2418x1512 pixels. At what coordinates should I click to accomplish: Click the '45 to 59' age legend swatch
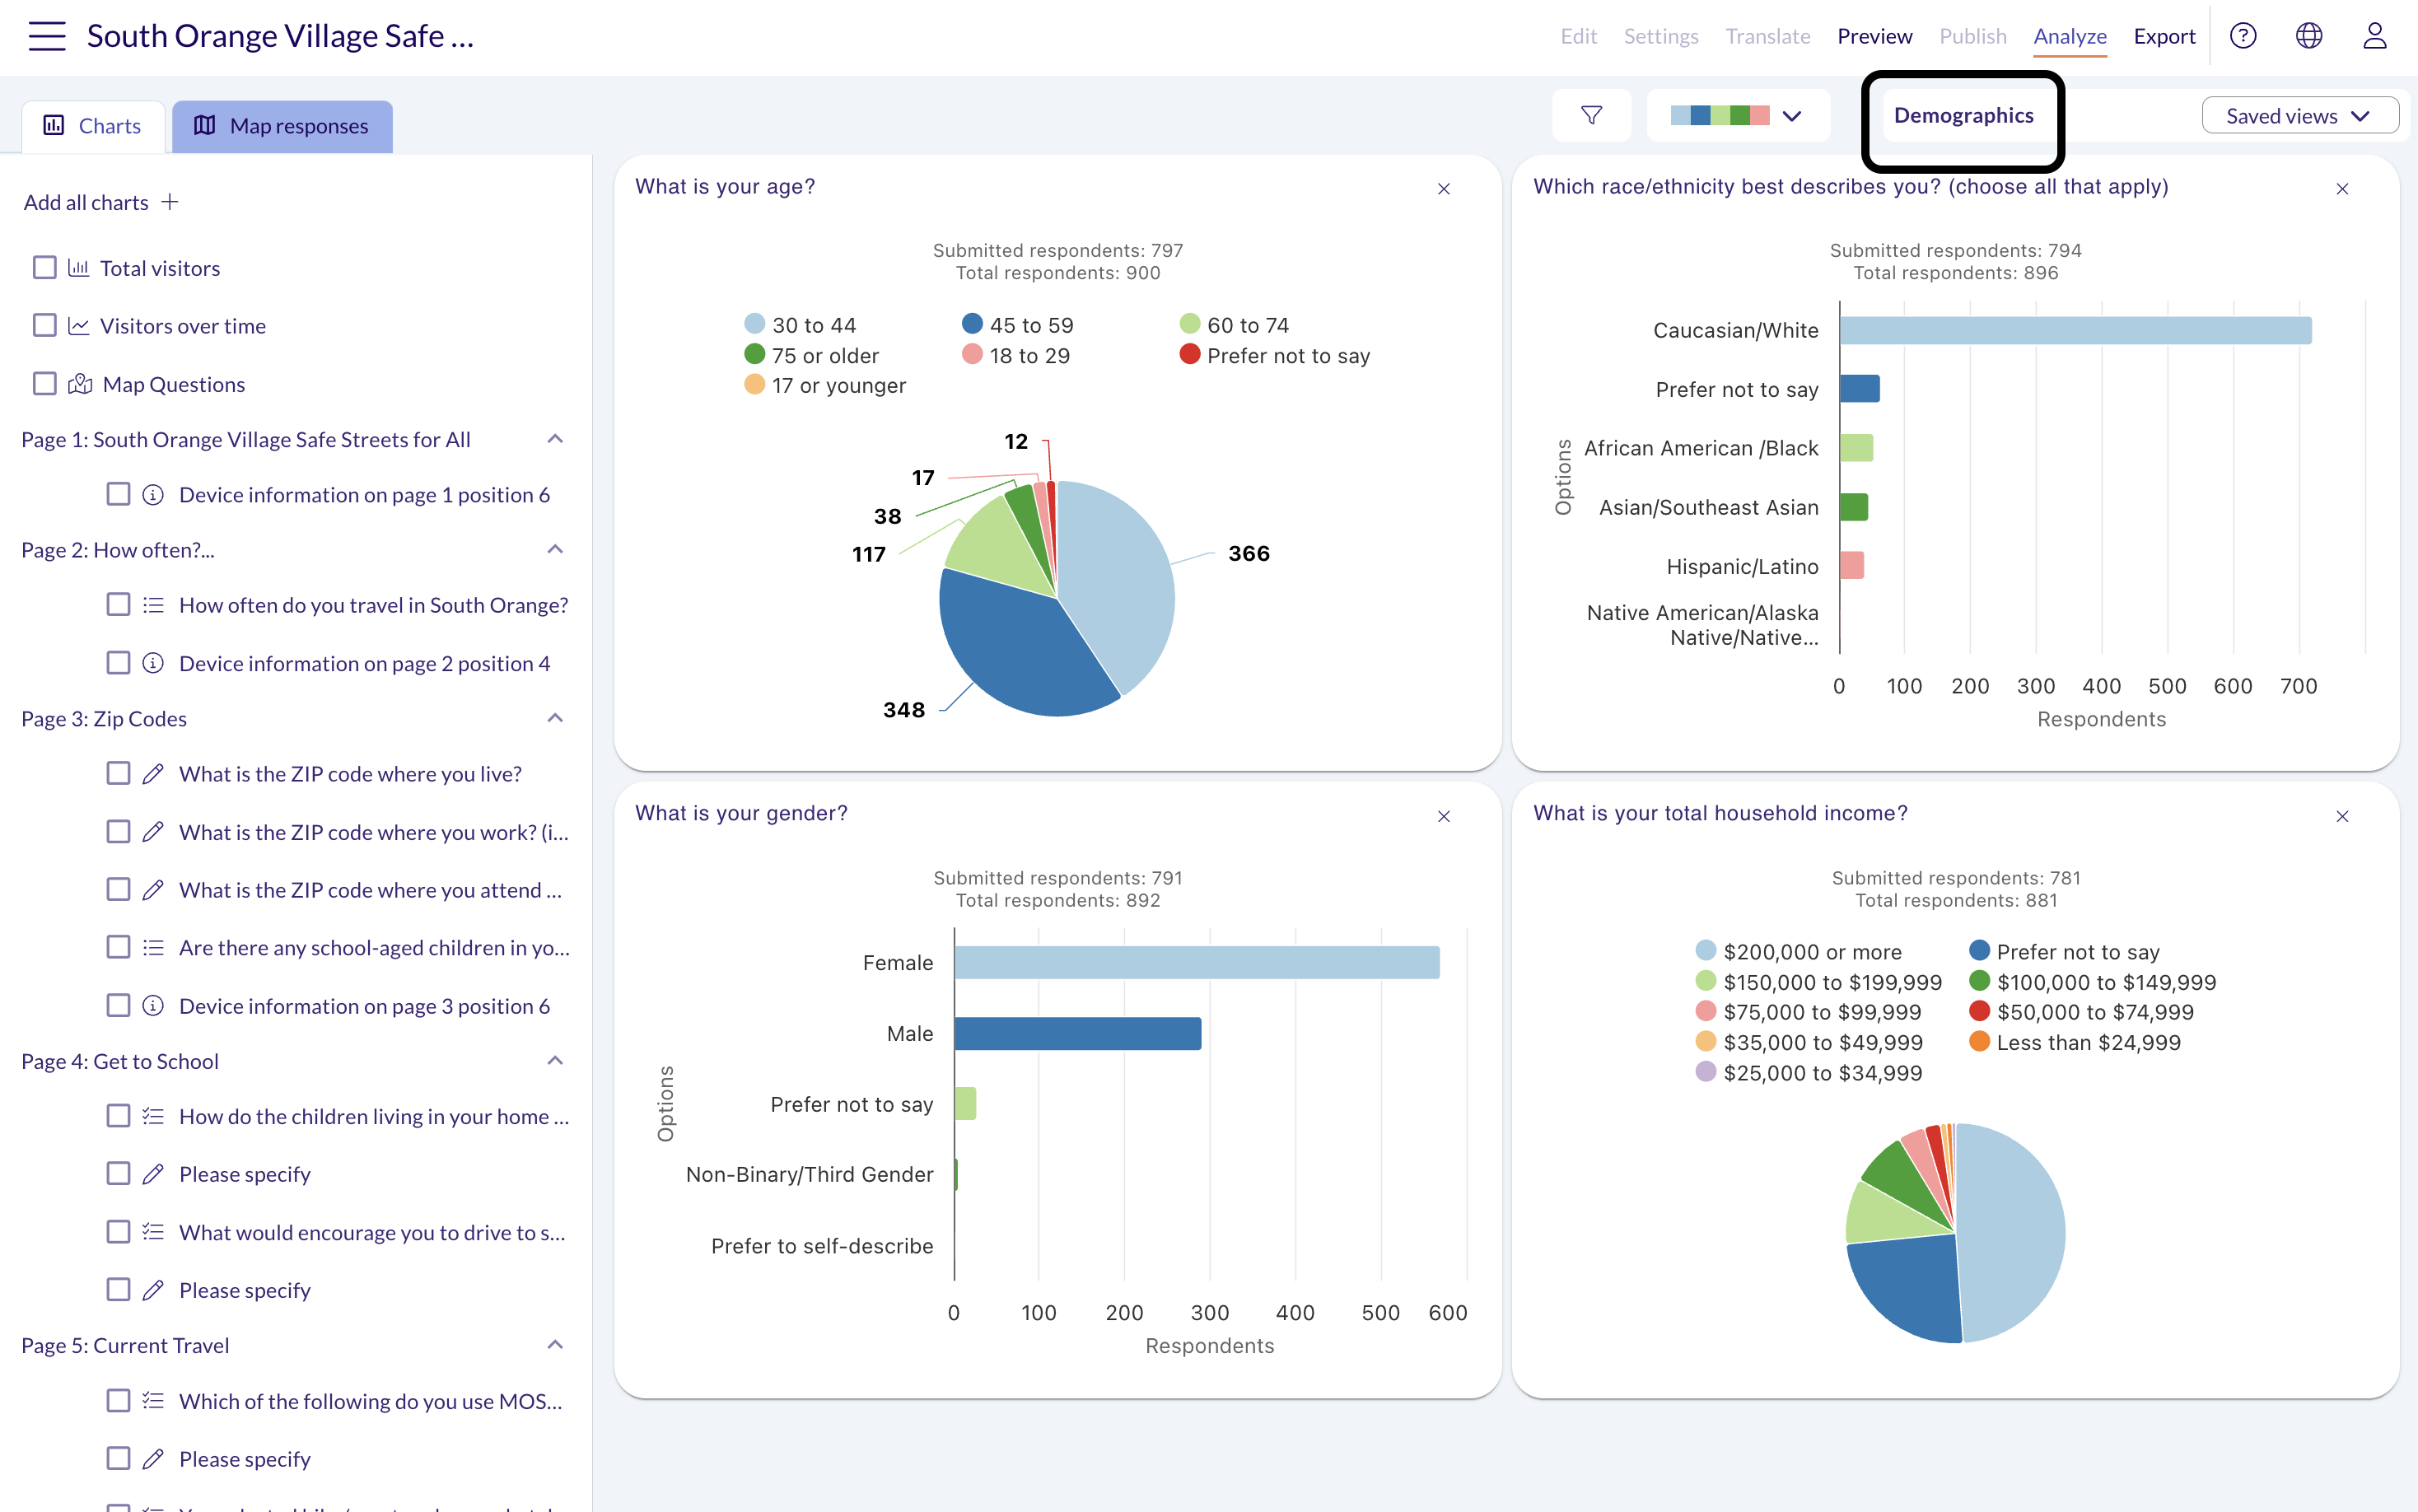[972, 324]
